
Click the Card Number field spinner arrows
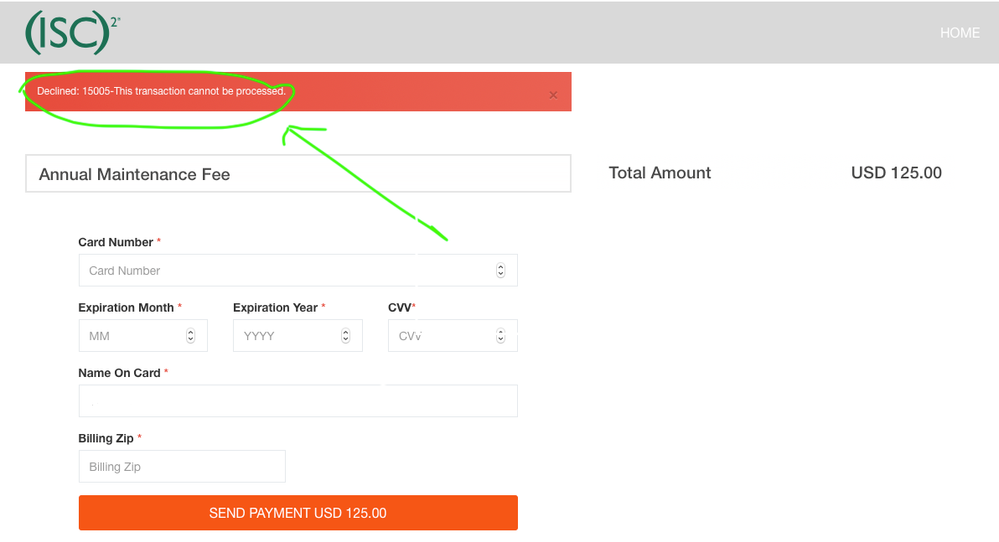[x=501, y=270]
